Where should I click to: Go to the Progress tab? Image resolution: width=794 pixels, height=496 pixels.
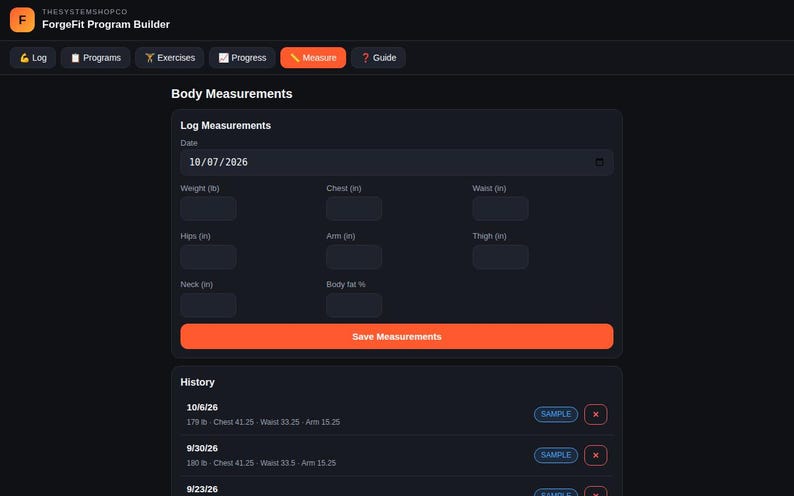tap(242, 58)
